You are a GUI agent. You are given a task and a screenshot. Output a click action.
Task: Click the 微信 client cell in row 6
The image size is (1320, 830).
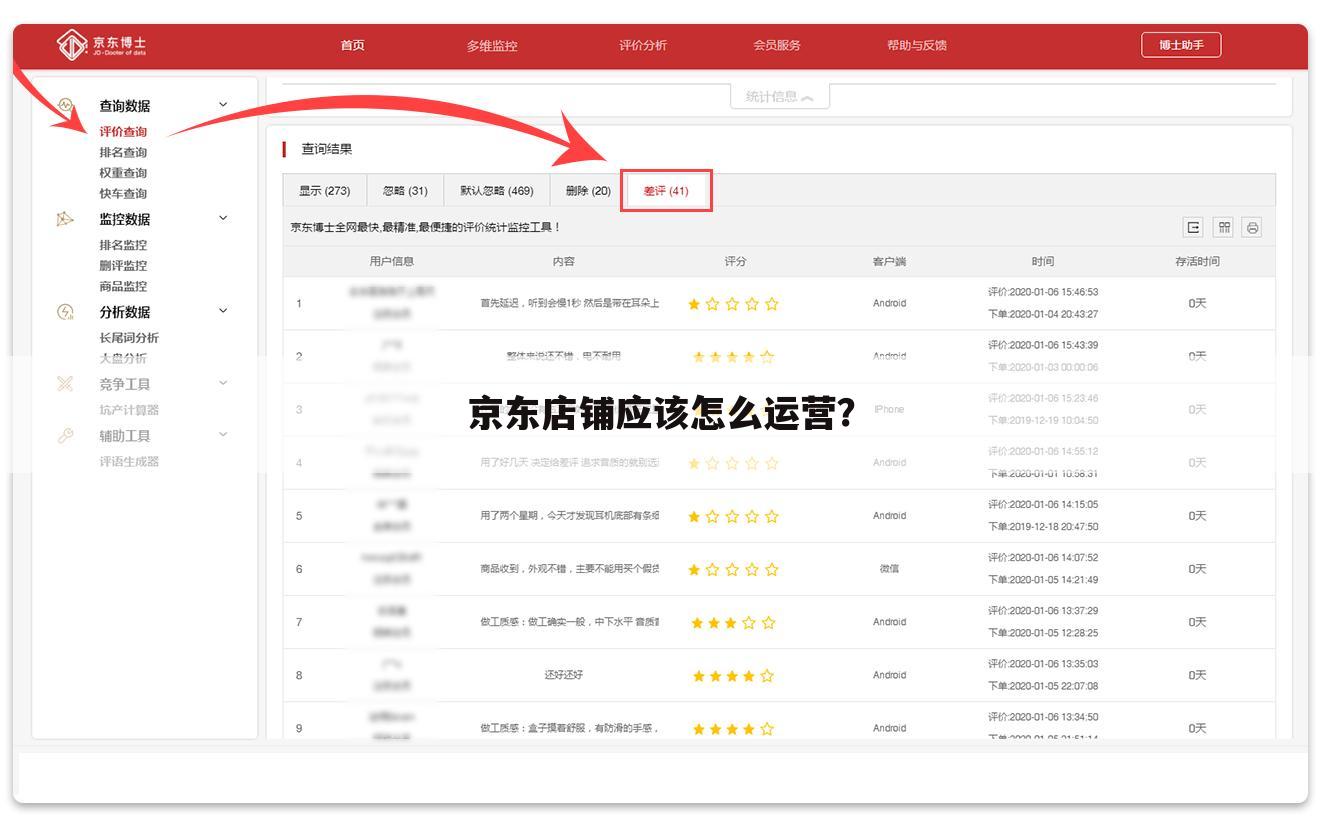tap(889, 569)
